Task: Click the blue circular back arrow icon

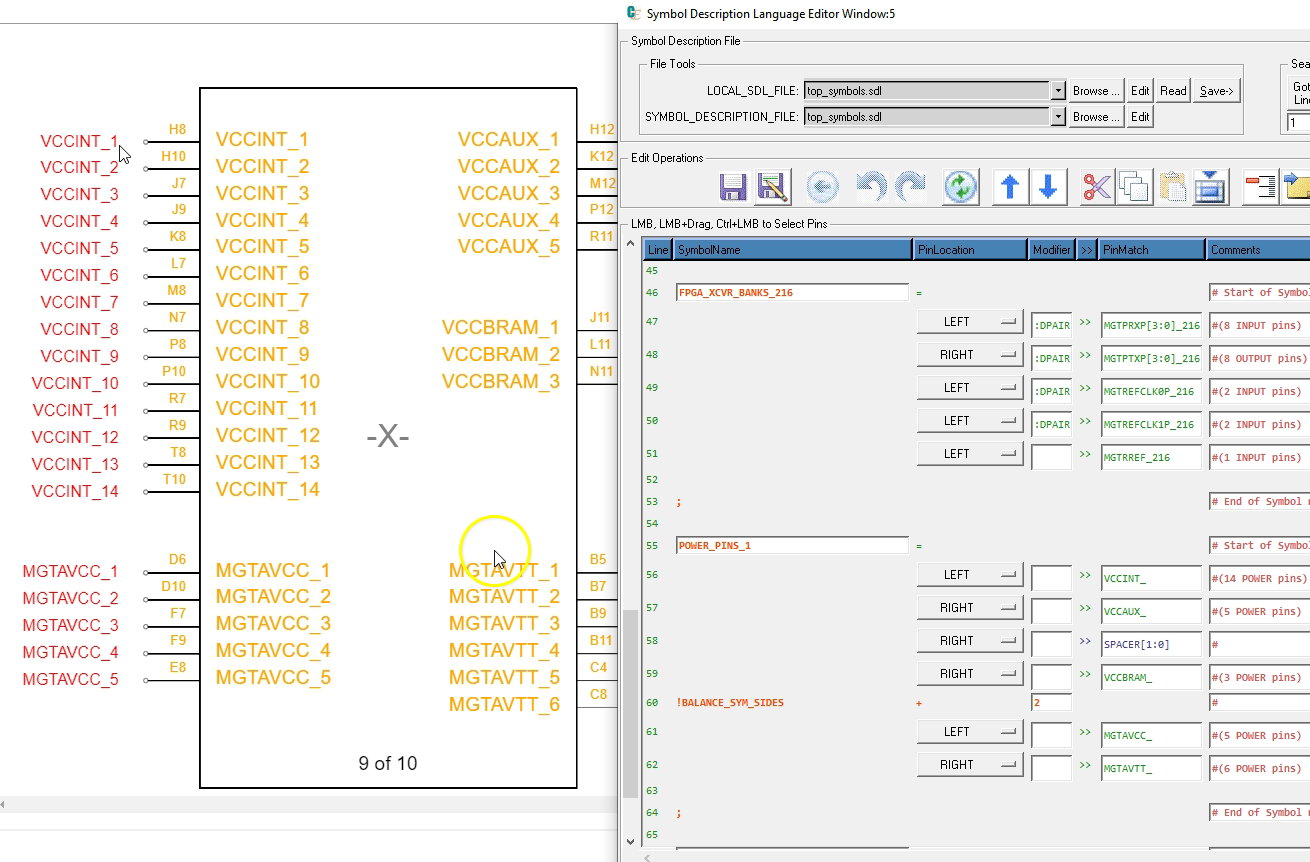Action: click(822, 187)
